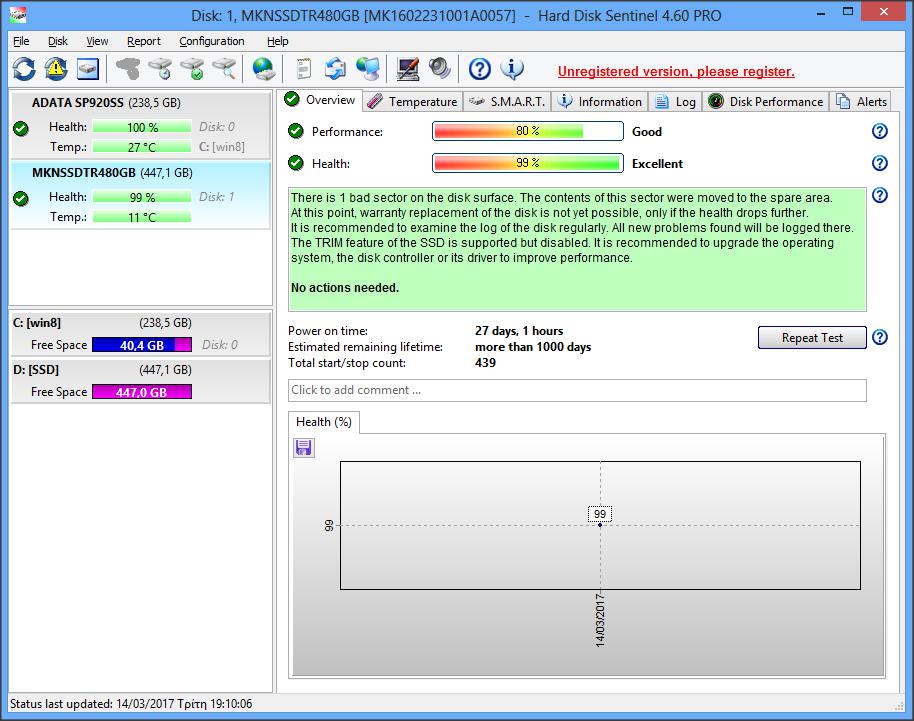Switch to the Log tab
The height and width of the screenshot is (721, 914).
point(675,102)
